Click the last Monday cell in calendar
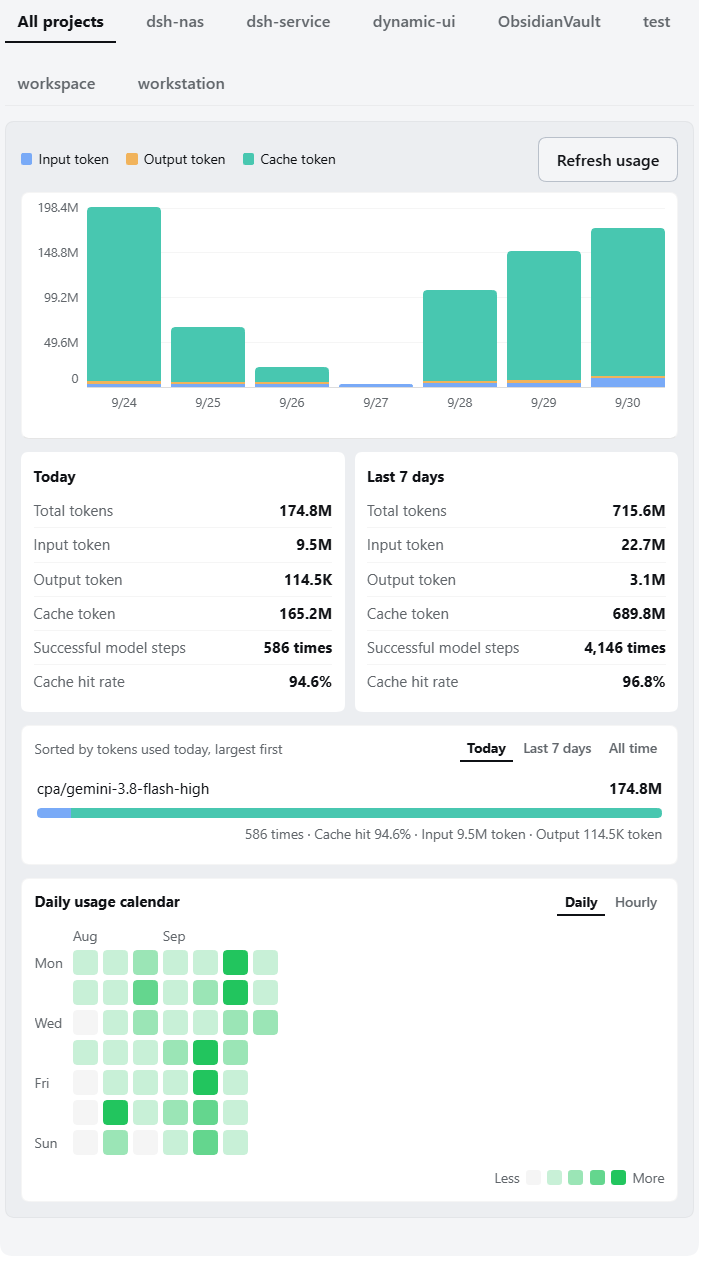This screenshot has width=701, height=1264. point(265,963)
